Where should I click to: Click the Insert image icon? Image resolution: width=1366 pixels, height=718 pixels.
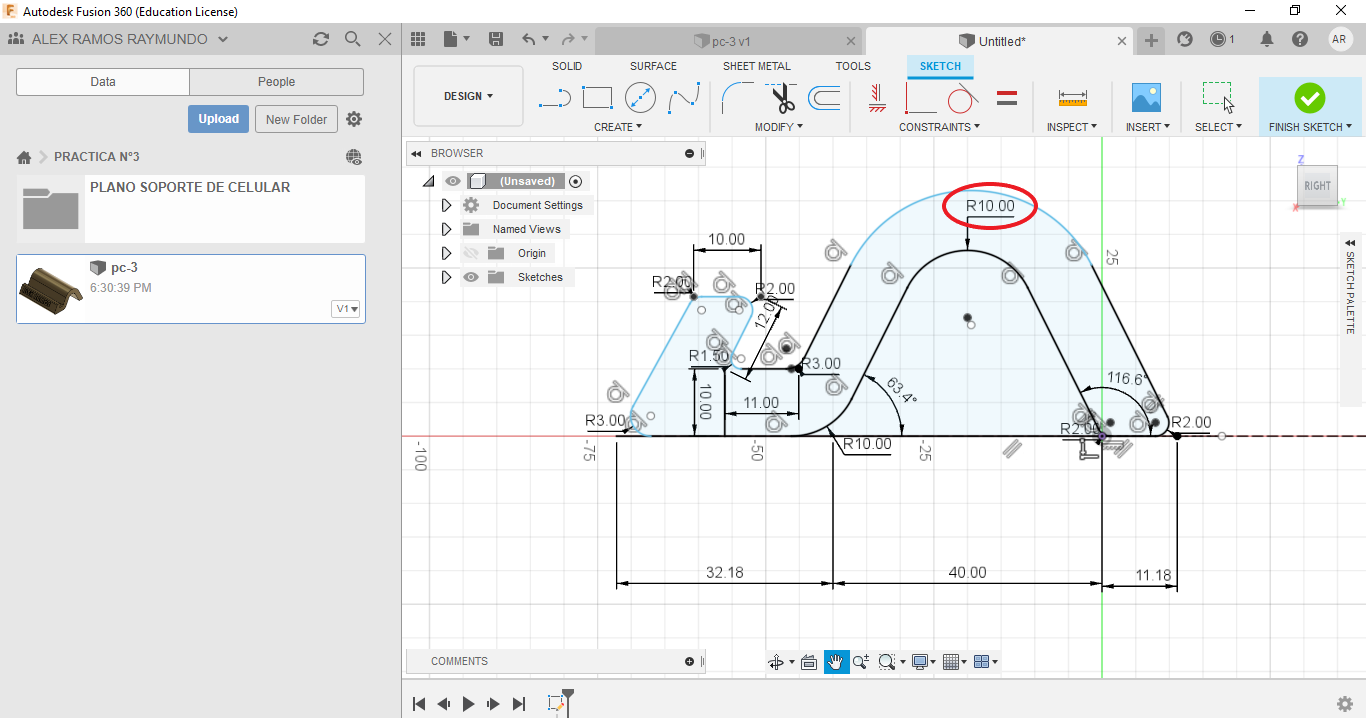(1146, 98)
